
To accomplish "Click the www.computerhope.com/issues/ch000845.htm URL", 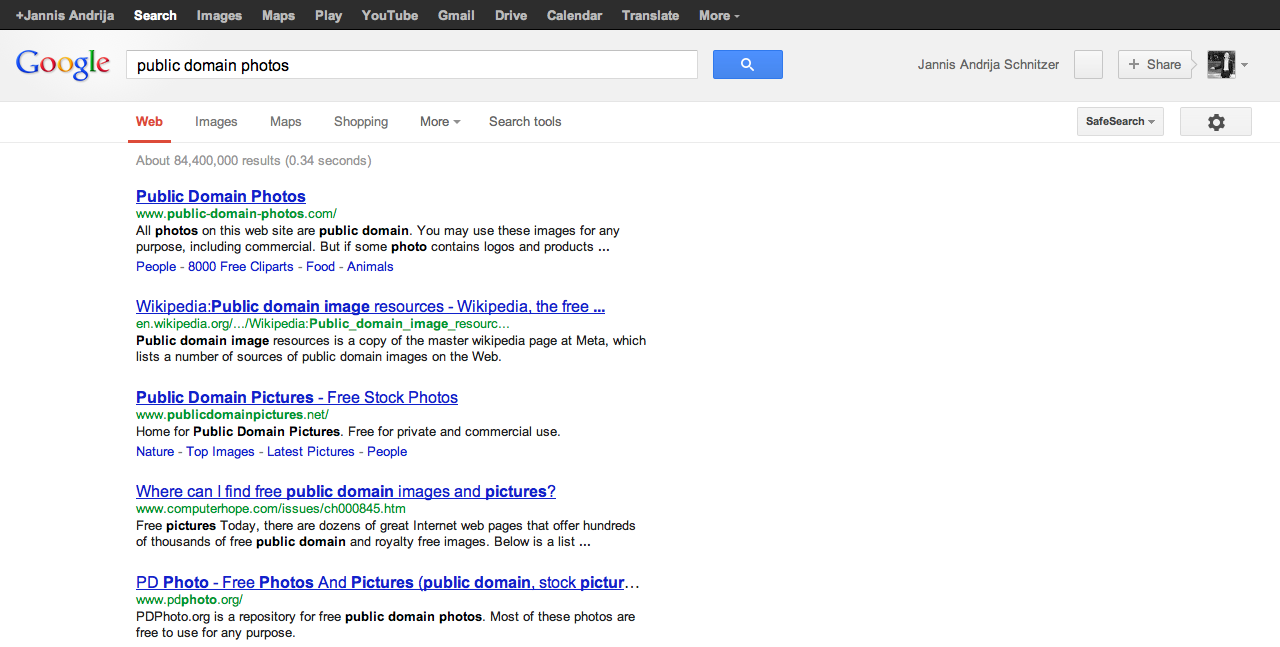I will coord(271,509).
